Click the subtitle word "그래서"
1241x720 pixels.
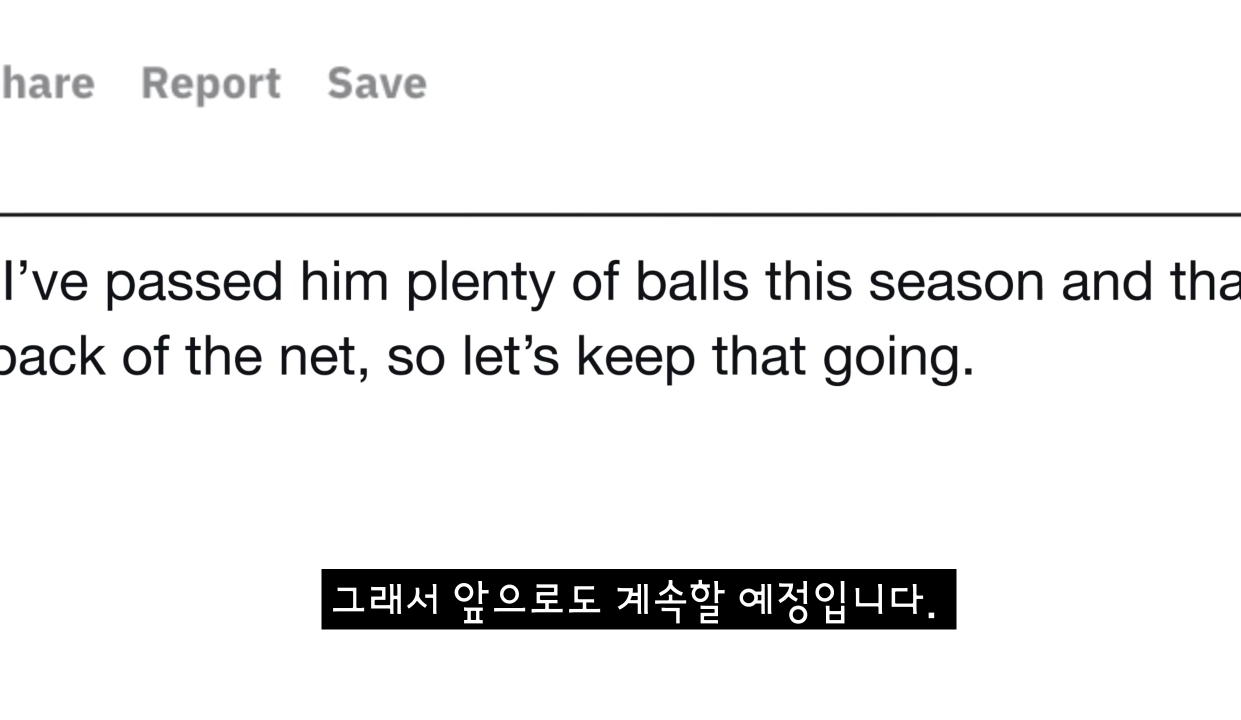[385, 600]
